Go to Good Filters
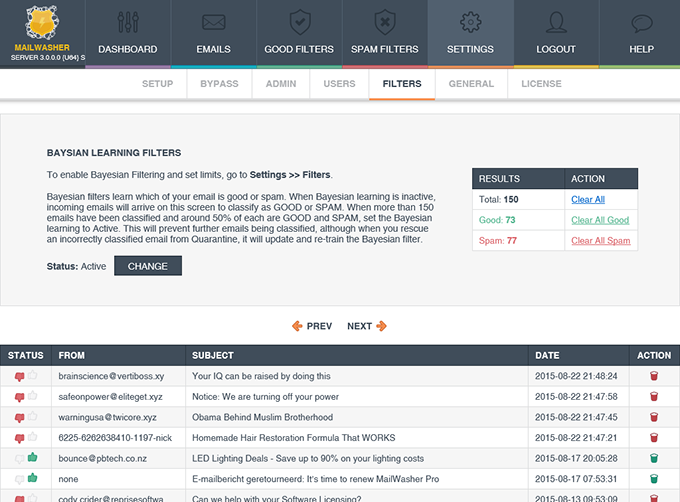 pyautogui.click(x=299, y=34)
